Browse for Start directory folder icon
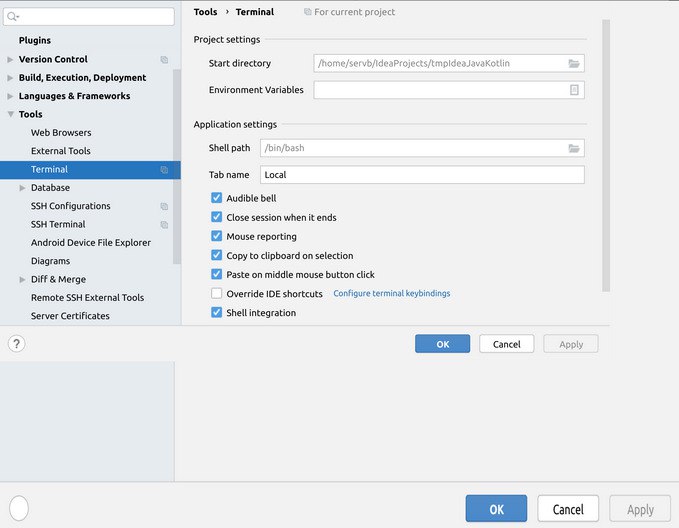Image resolution: width=679 pixels, height=528 pixels. 574,64
